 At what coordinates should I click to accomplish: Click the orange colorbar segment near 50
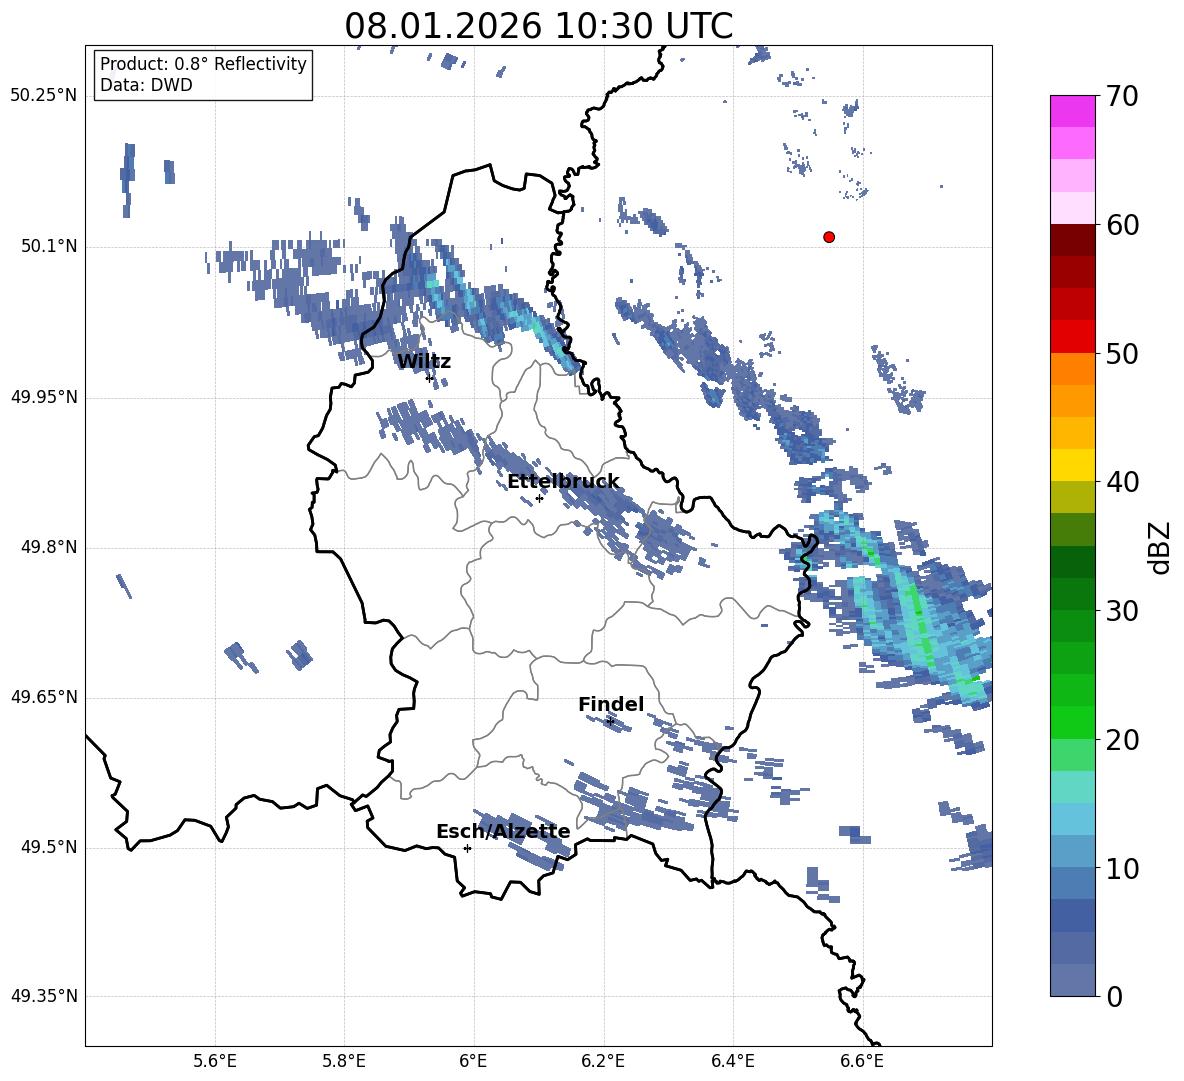pos(1072,368)
